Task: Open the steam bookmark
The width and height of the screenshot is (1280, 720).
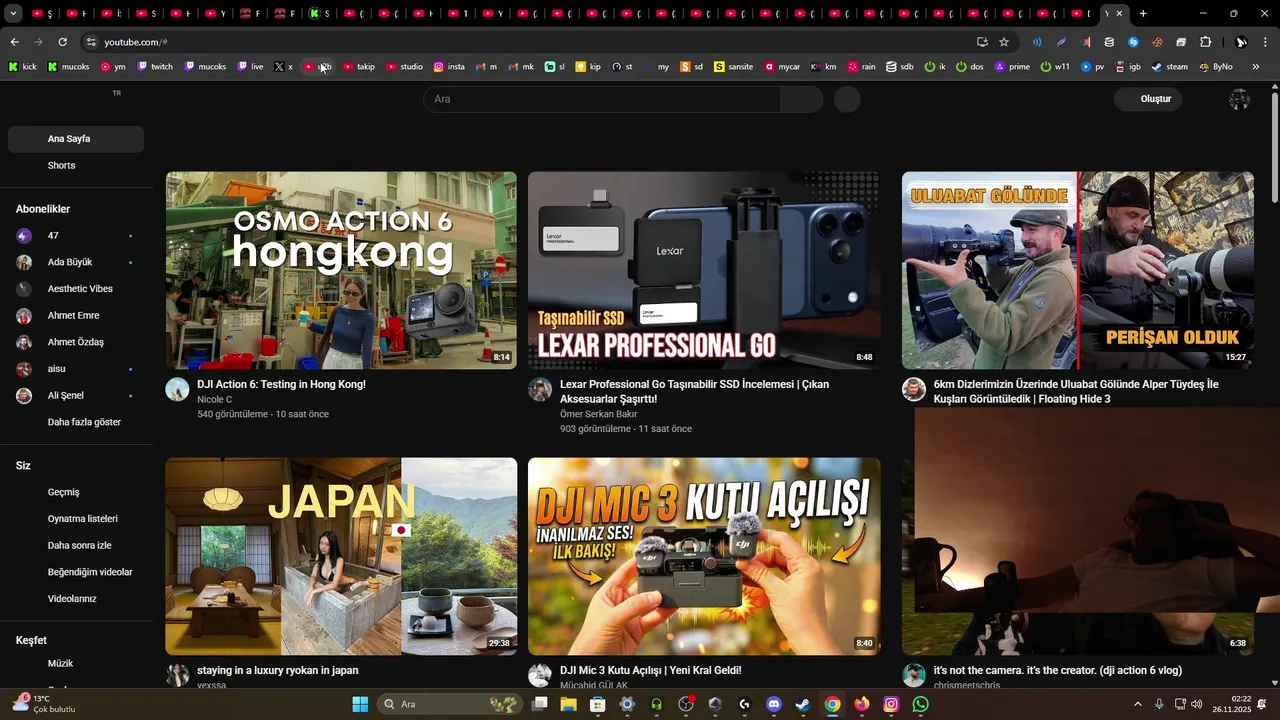Action: [1169, 67]
